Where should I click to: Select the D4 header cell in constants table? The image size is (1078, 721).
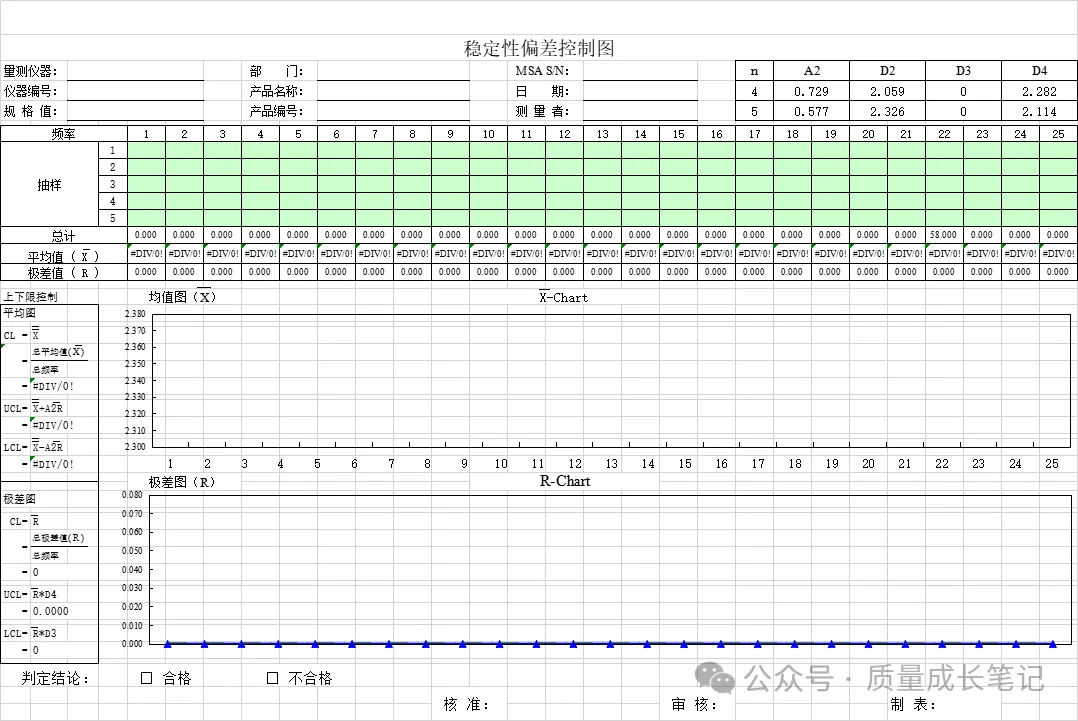[1040, 71]
